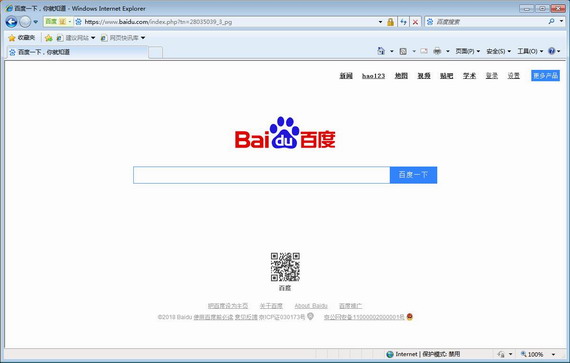Stop loading with the red X icon

click(415, 22)
